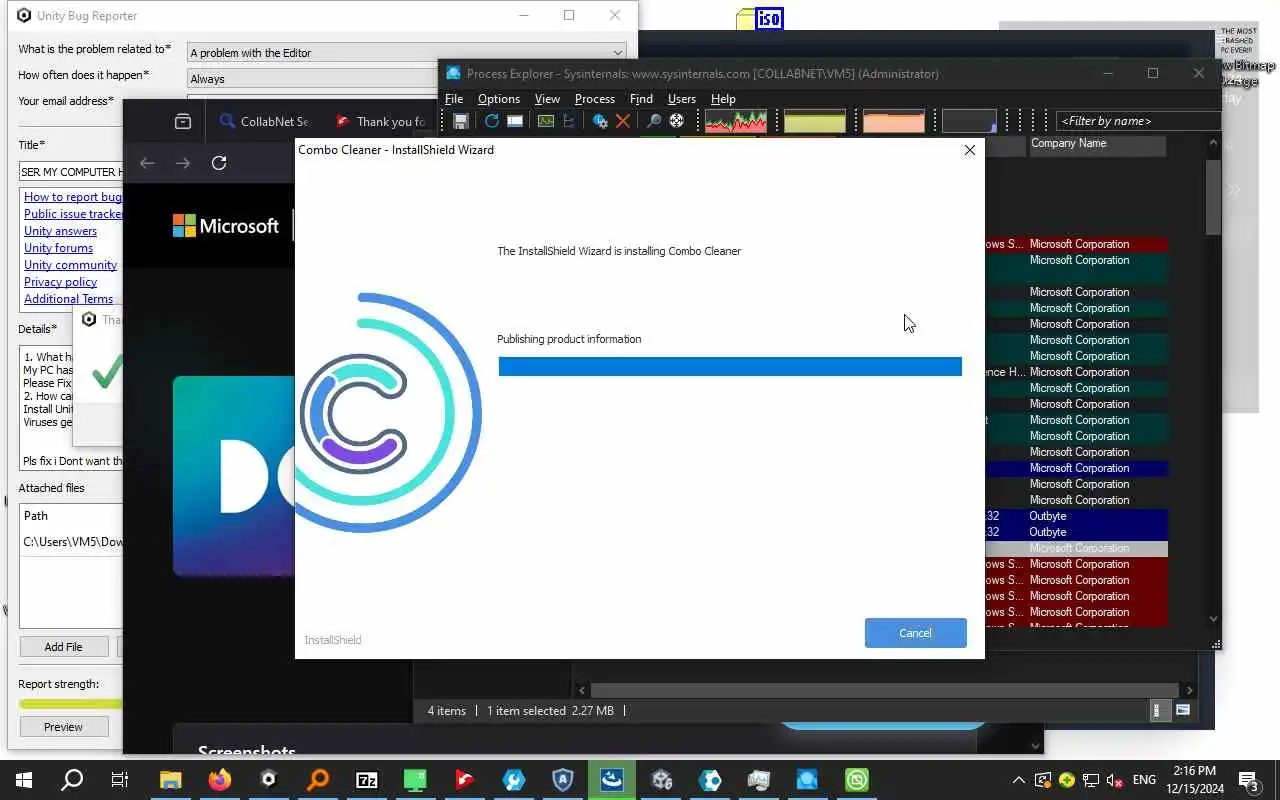Open the Process menu in Process Explorer

click(x=594, y=99)
